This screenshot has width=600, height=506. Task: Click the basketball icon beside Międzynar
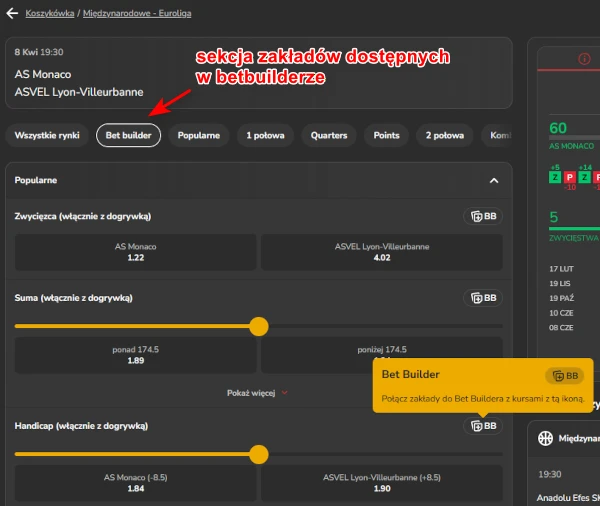pos(545,438)
